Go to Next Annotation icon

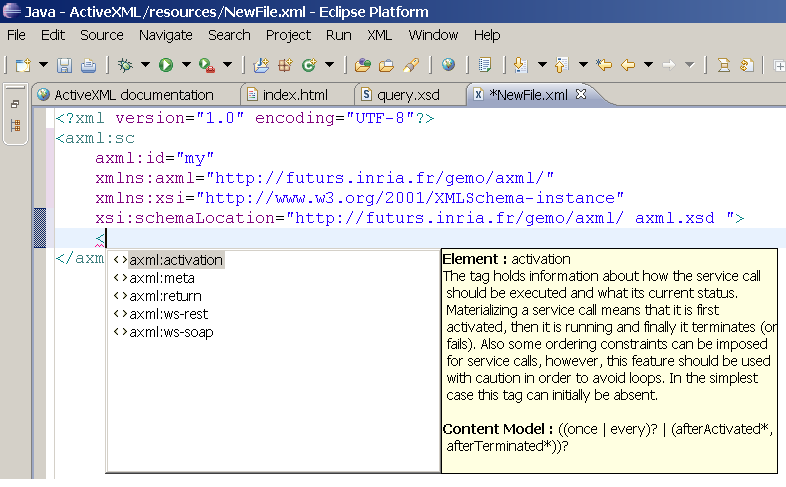pyautogui.click(x=521, y=65)
